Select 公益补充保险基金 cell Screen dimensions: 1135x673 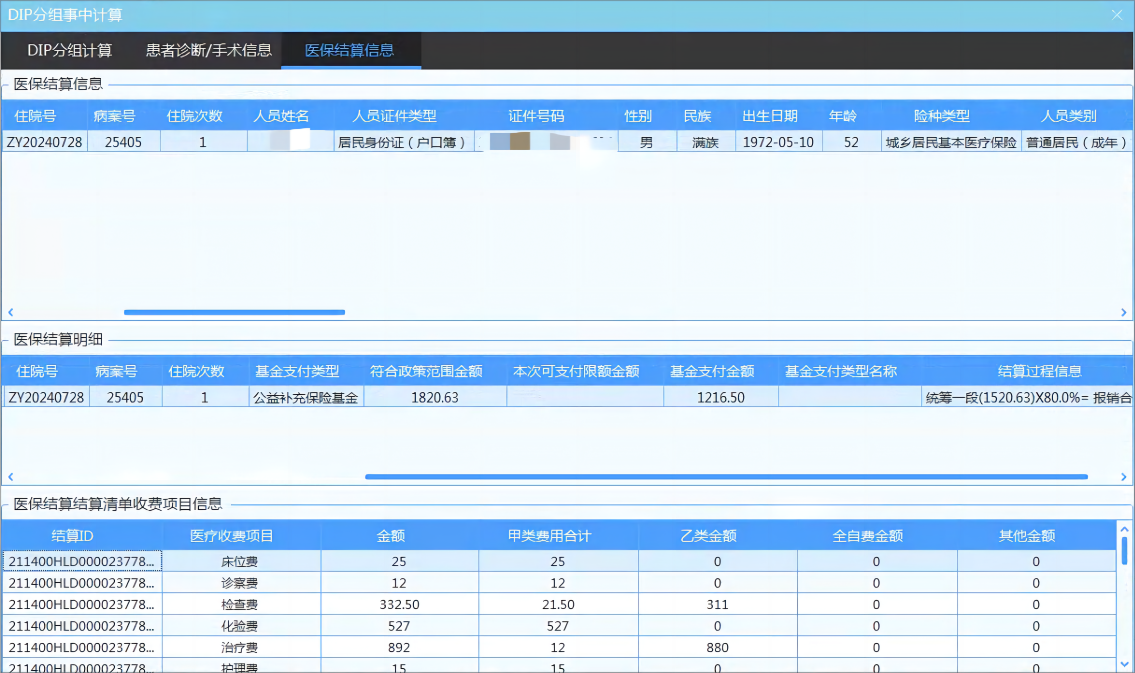click(x=305, y=397)
